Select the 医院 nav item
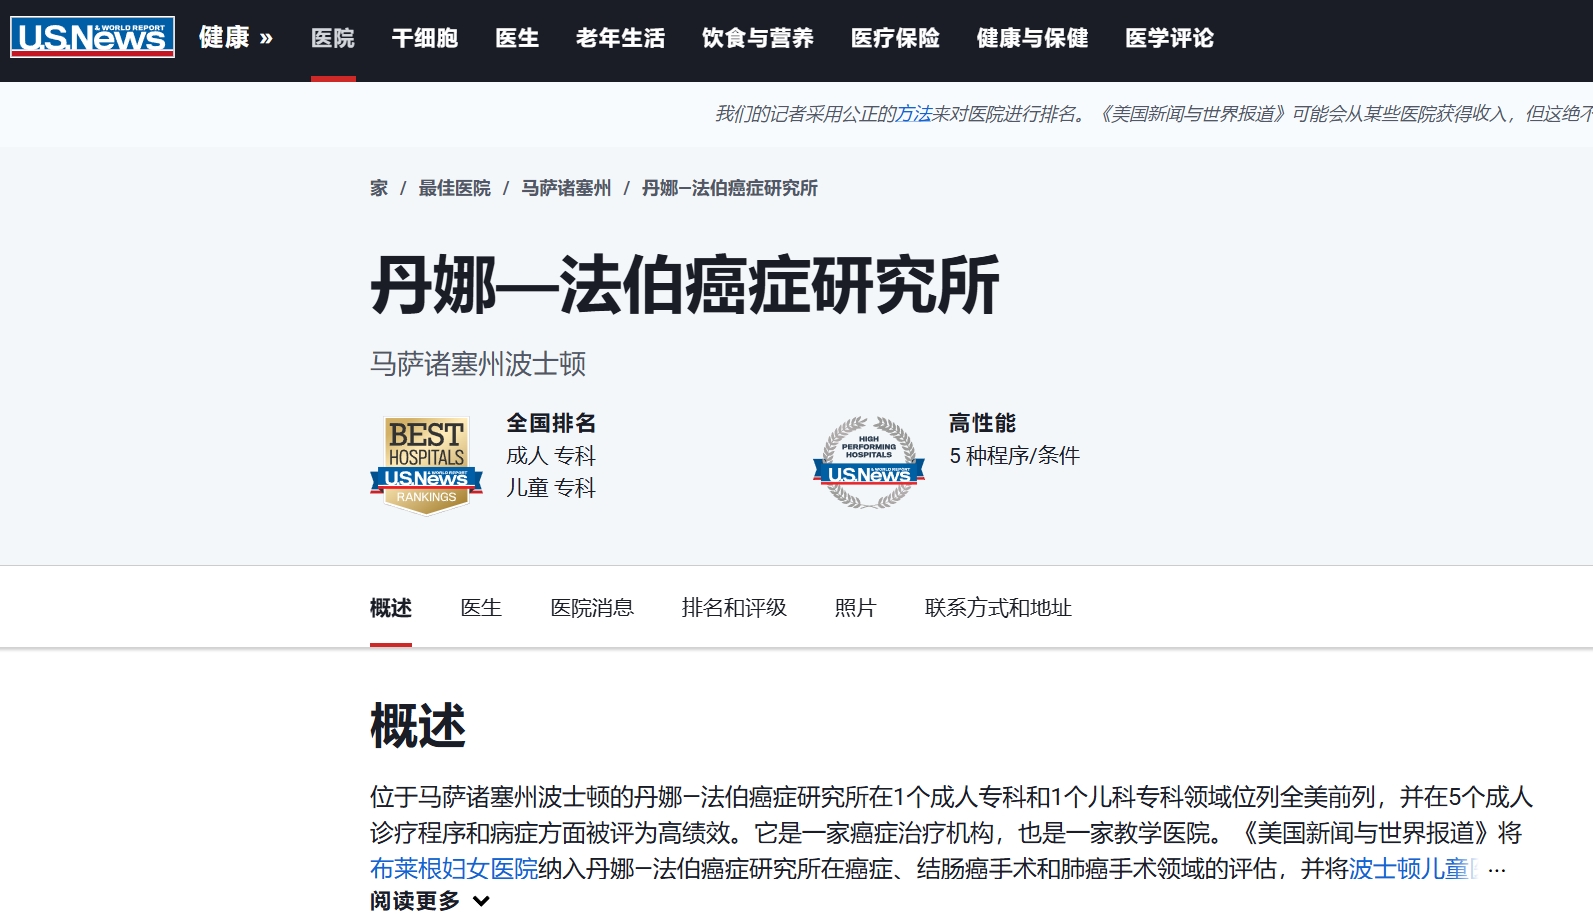This screenshot has width=1593, height=922. tap(333, 38)
